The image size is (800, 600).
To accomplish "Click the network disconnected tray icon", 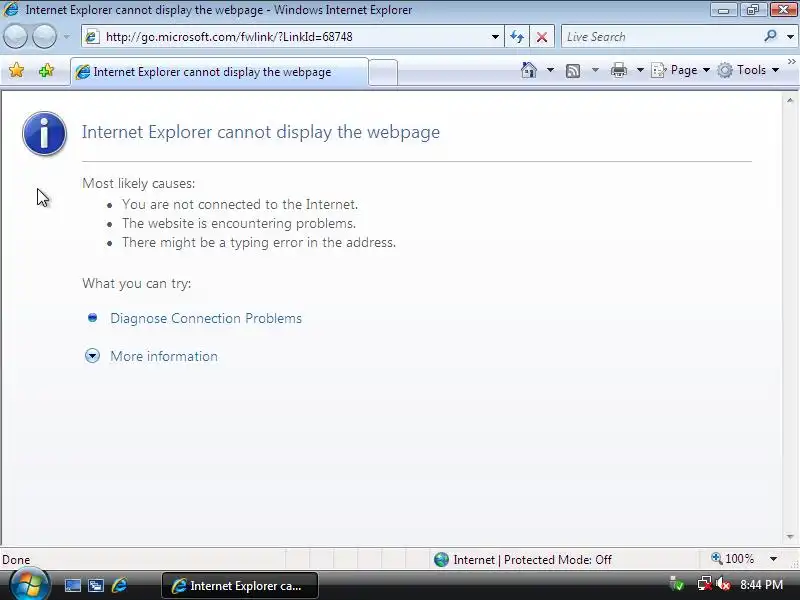I will tap(704, 584).
